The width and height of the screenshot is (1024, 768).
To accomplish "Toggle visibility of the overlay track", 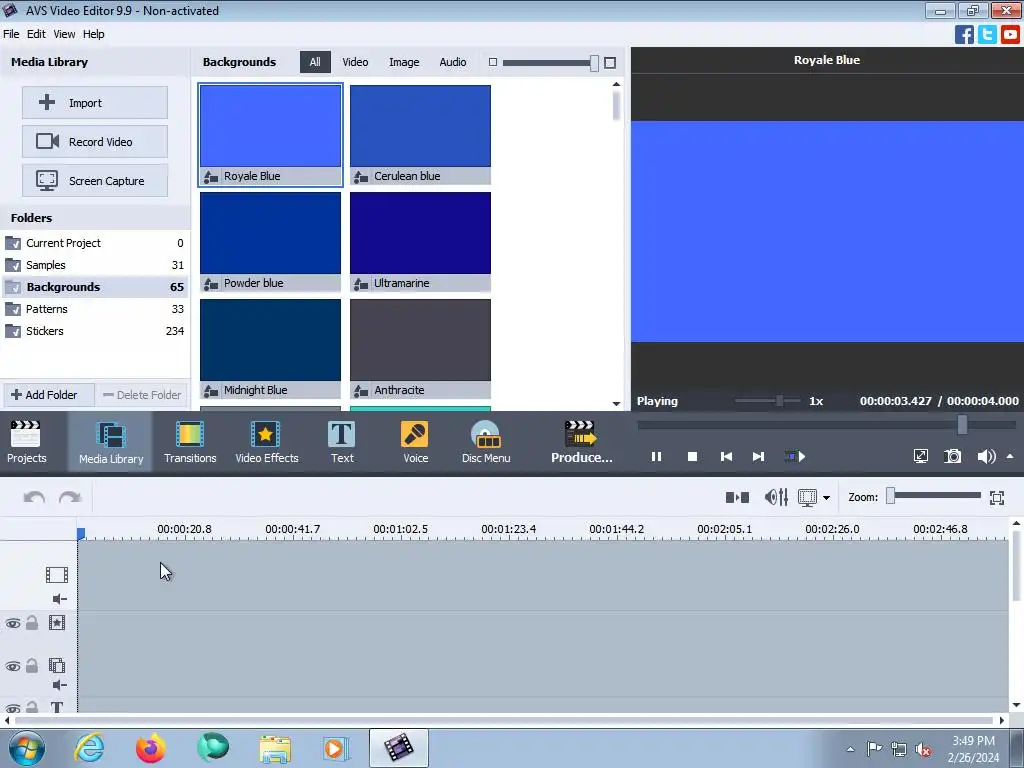I will [x=12, y=666].
